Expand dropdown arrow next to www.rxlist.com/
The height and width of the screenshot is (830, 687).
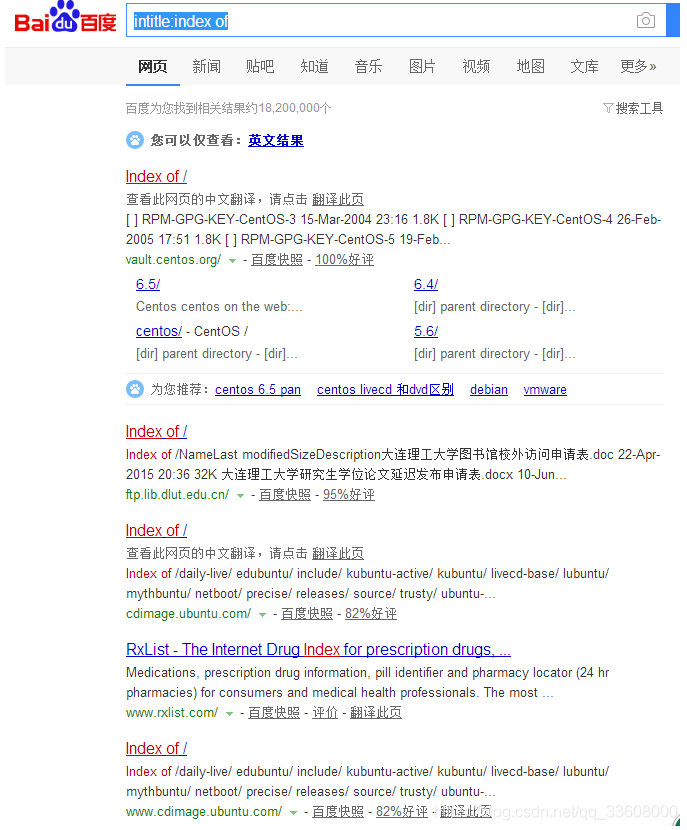[x=229, y=714]
